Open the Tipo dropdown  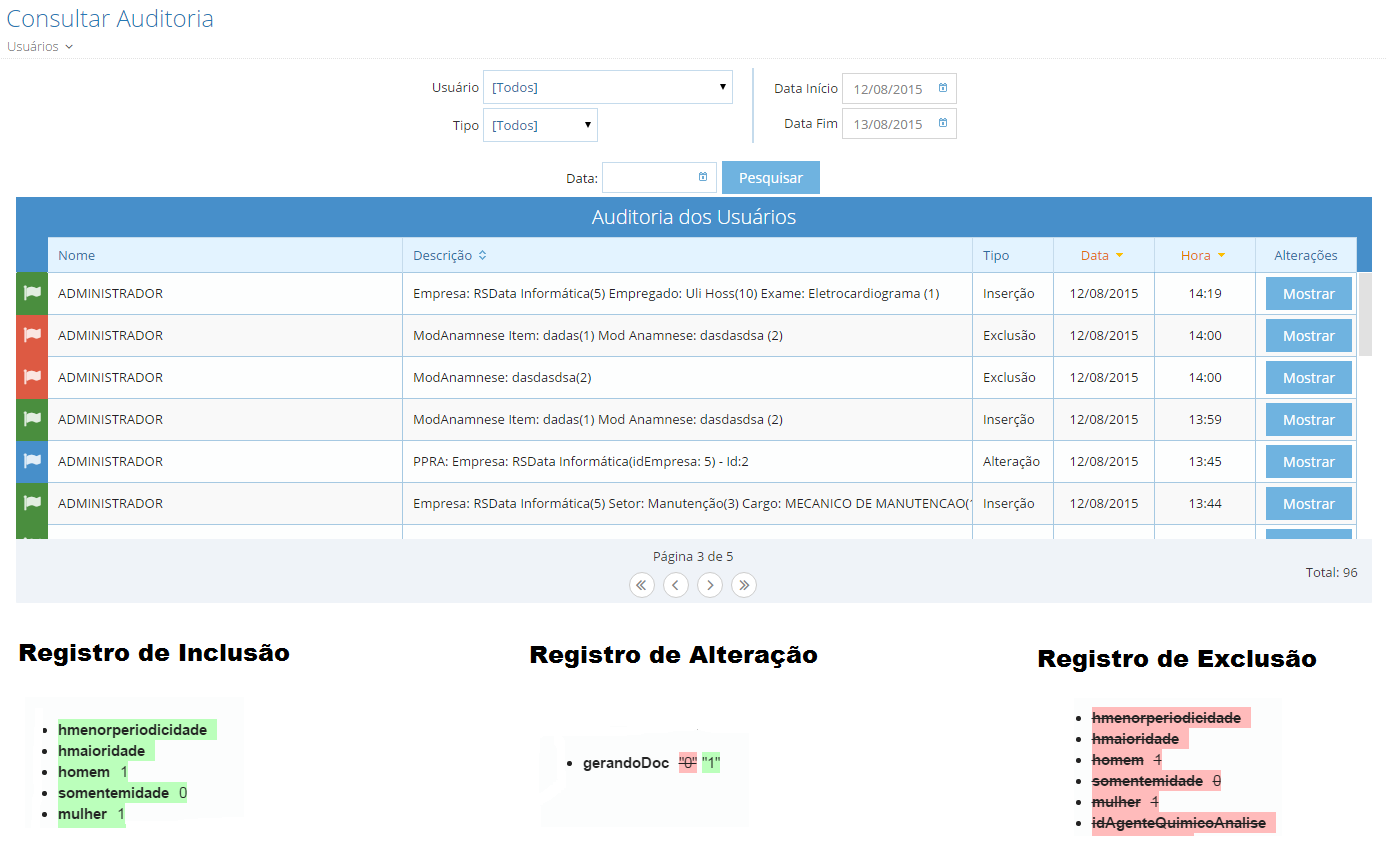[540, 125]
